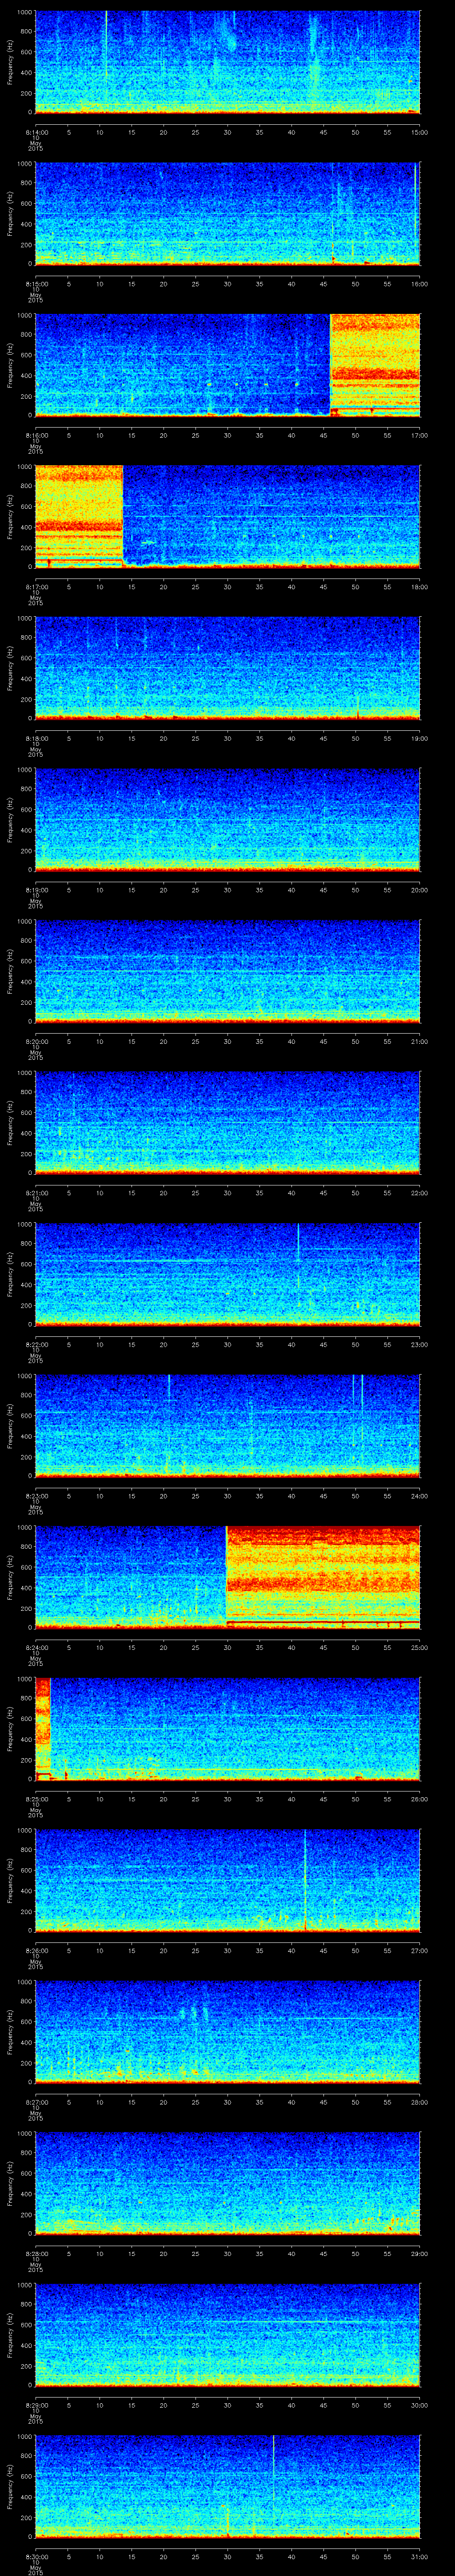Select the spectrogram starting at 8:22:00
The height and width of the screenshot is (2576, 455).
point(227,1274)
